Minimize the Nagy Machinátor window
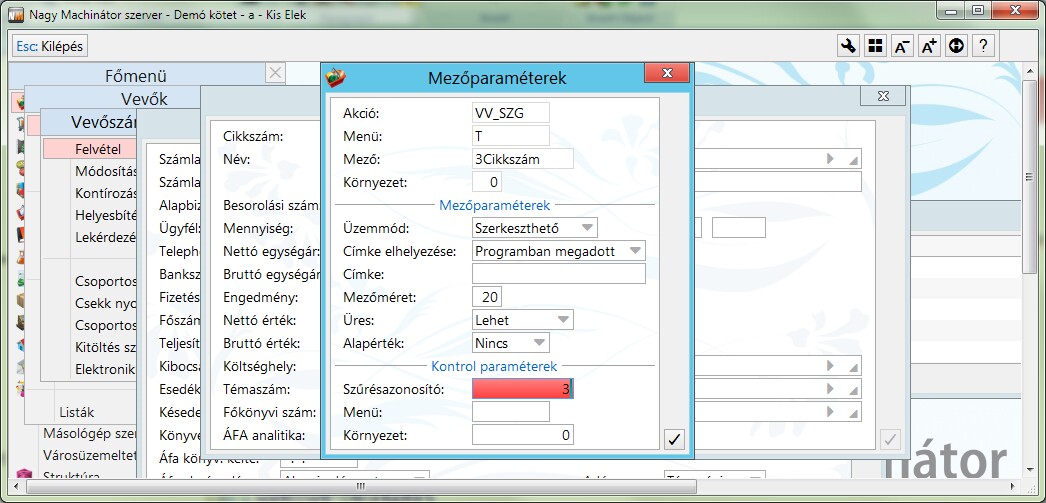1046x503 pixels. (950, 10)
